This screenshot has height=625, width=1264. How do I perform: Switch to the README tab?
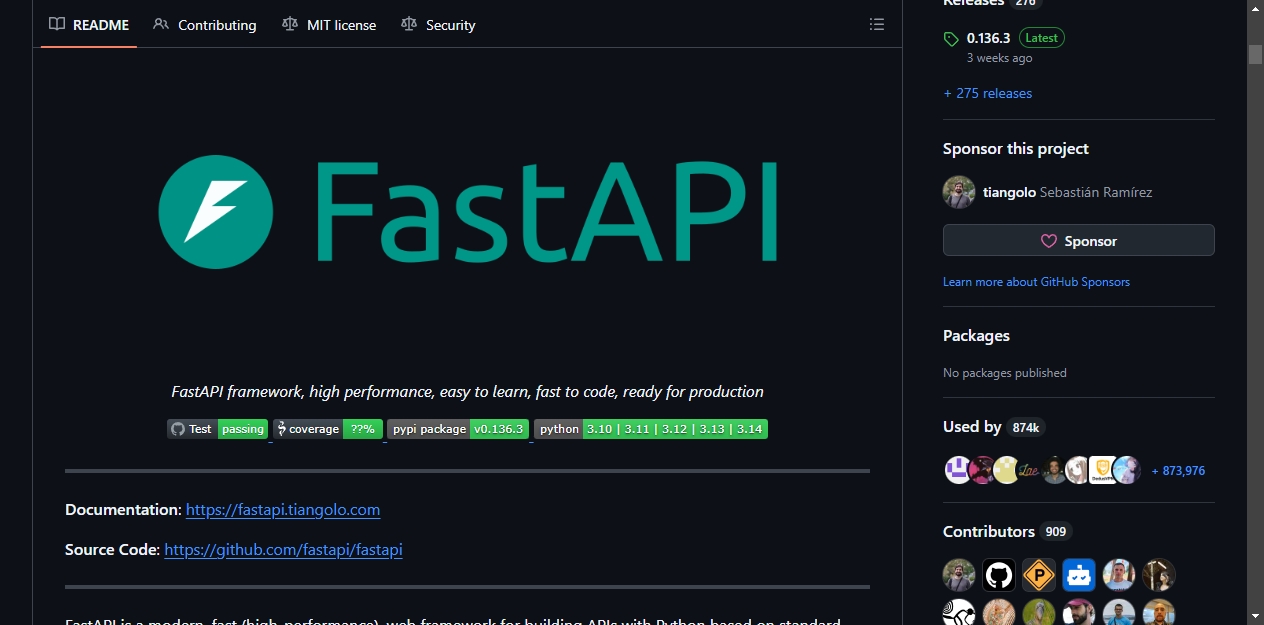(x=88, y=25)
